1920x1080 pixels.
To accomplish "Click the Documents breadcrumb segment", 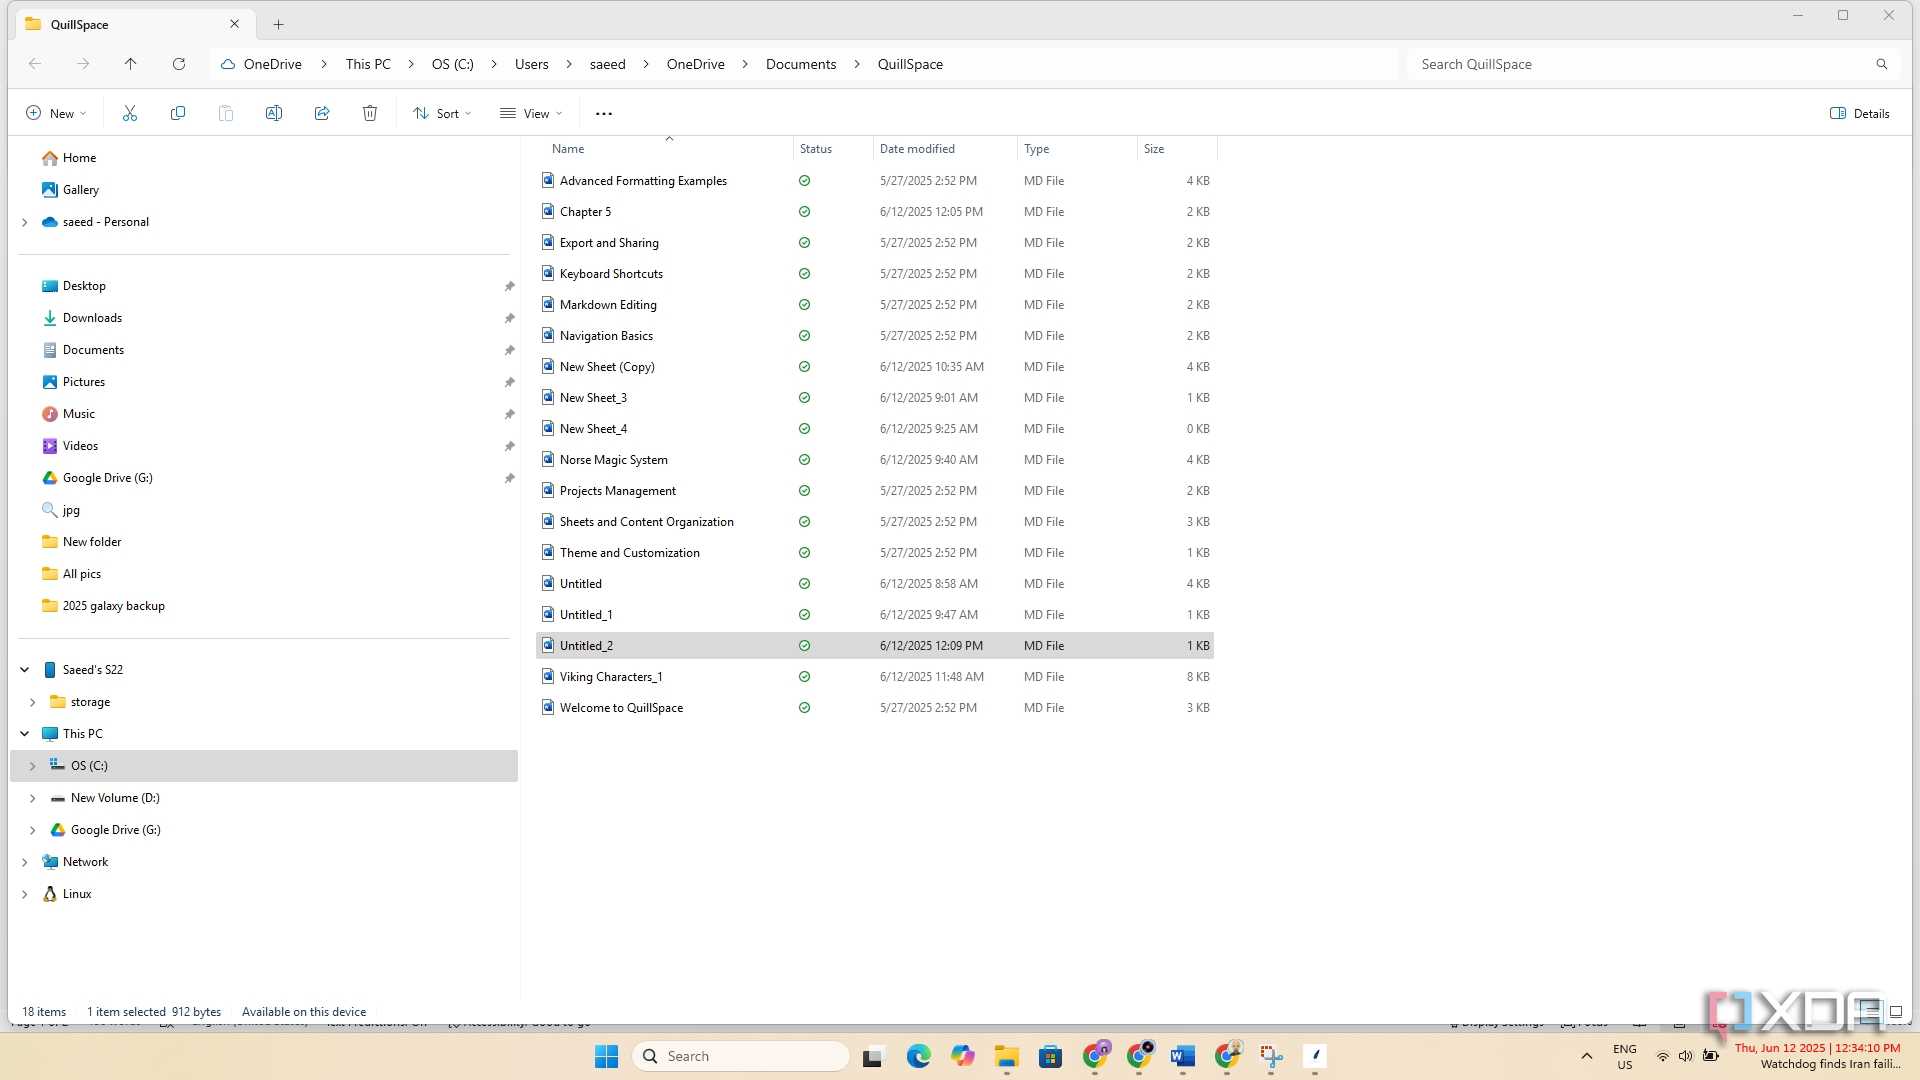I will [801, 64].
